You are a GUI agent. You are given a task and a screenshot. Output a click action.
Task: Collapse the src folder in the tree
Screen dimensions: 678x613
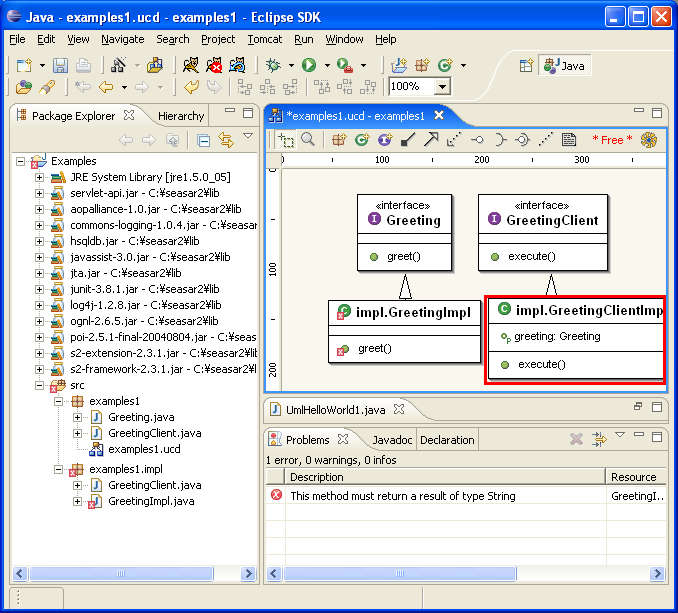coord(40,385)
